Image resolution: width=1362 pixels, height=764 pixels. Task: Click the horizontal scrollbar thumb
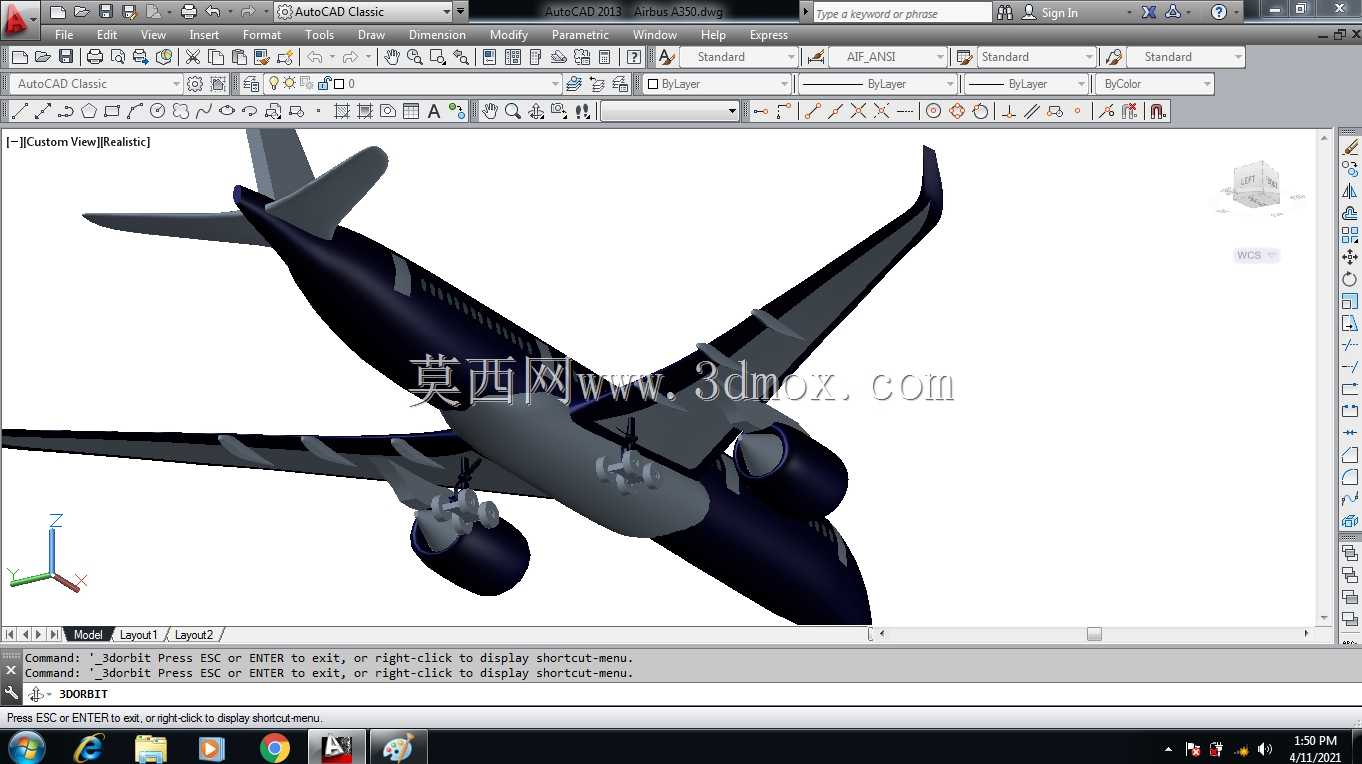coord(1094,634)
